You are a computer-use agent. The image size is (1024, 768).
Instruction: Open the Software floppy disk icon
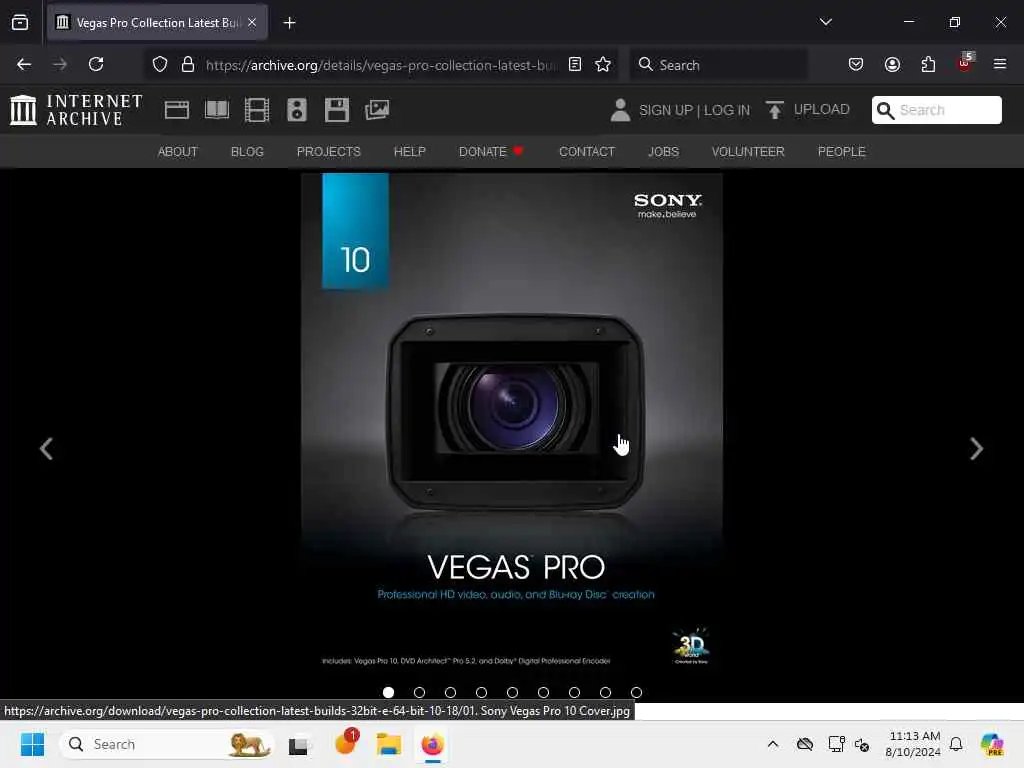point(337,110)
